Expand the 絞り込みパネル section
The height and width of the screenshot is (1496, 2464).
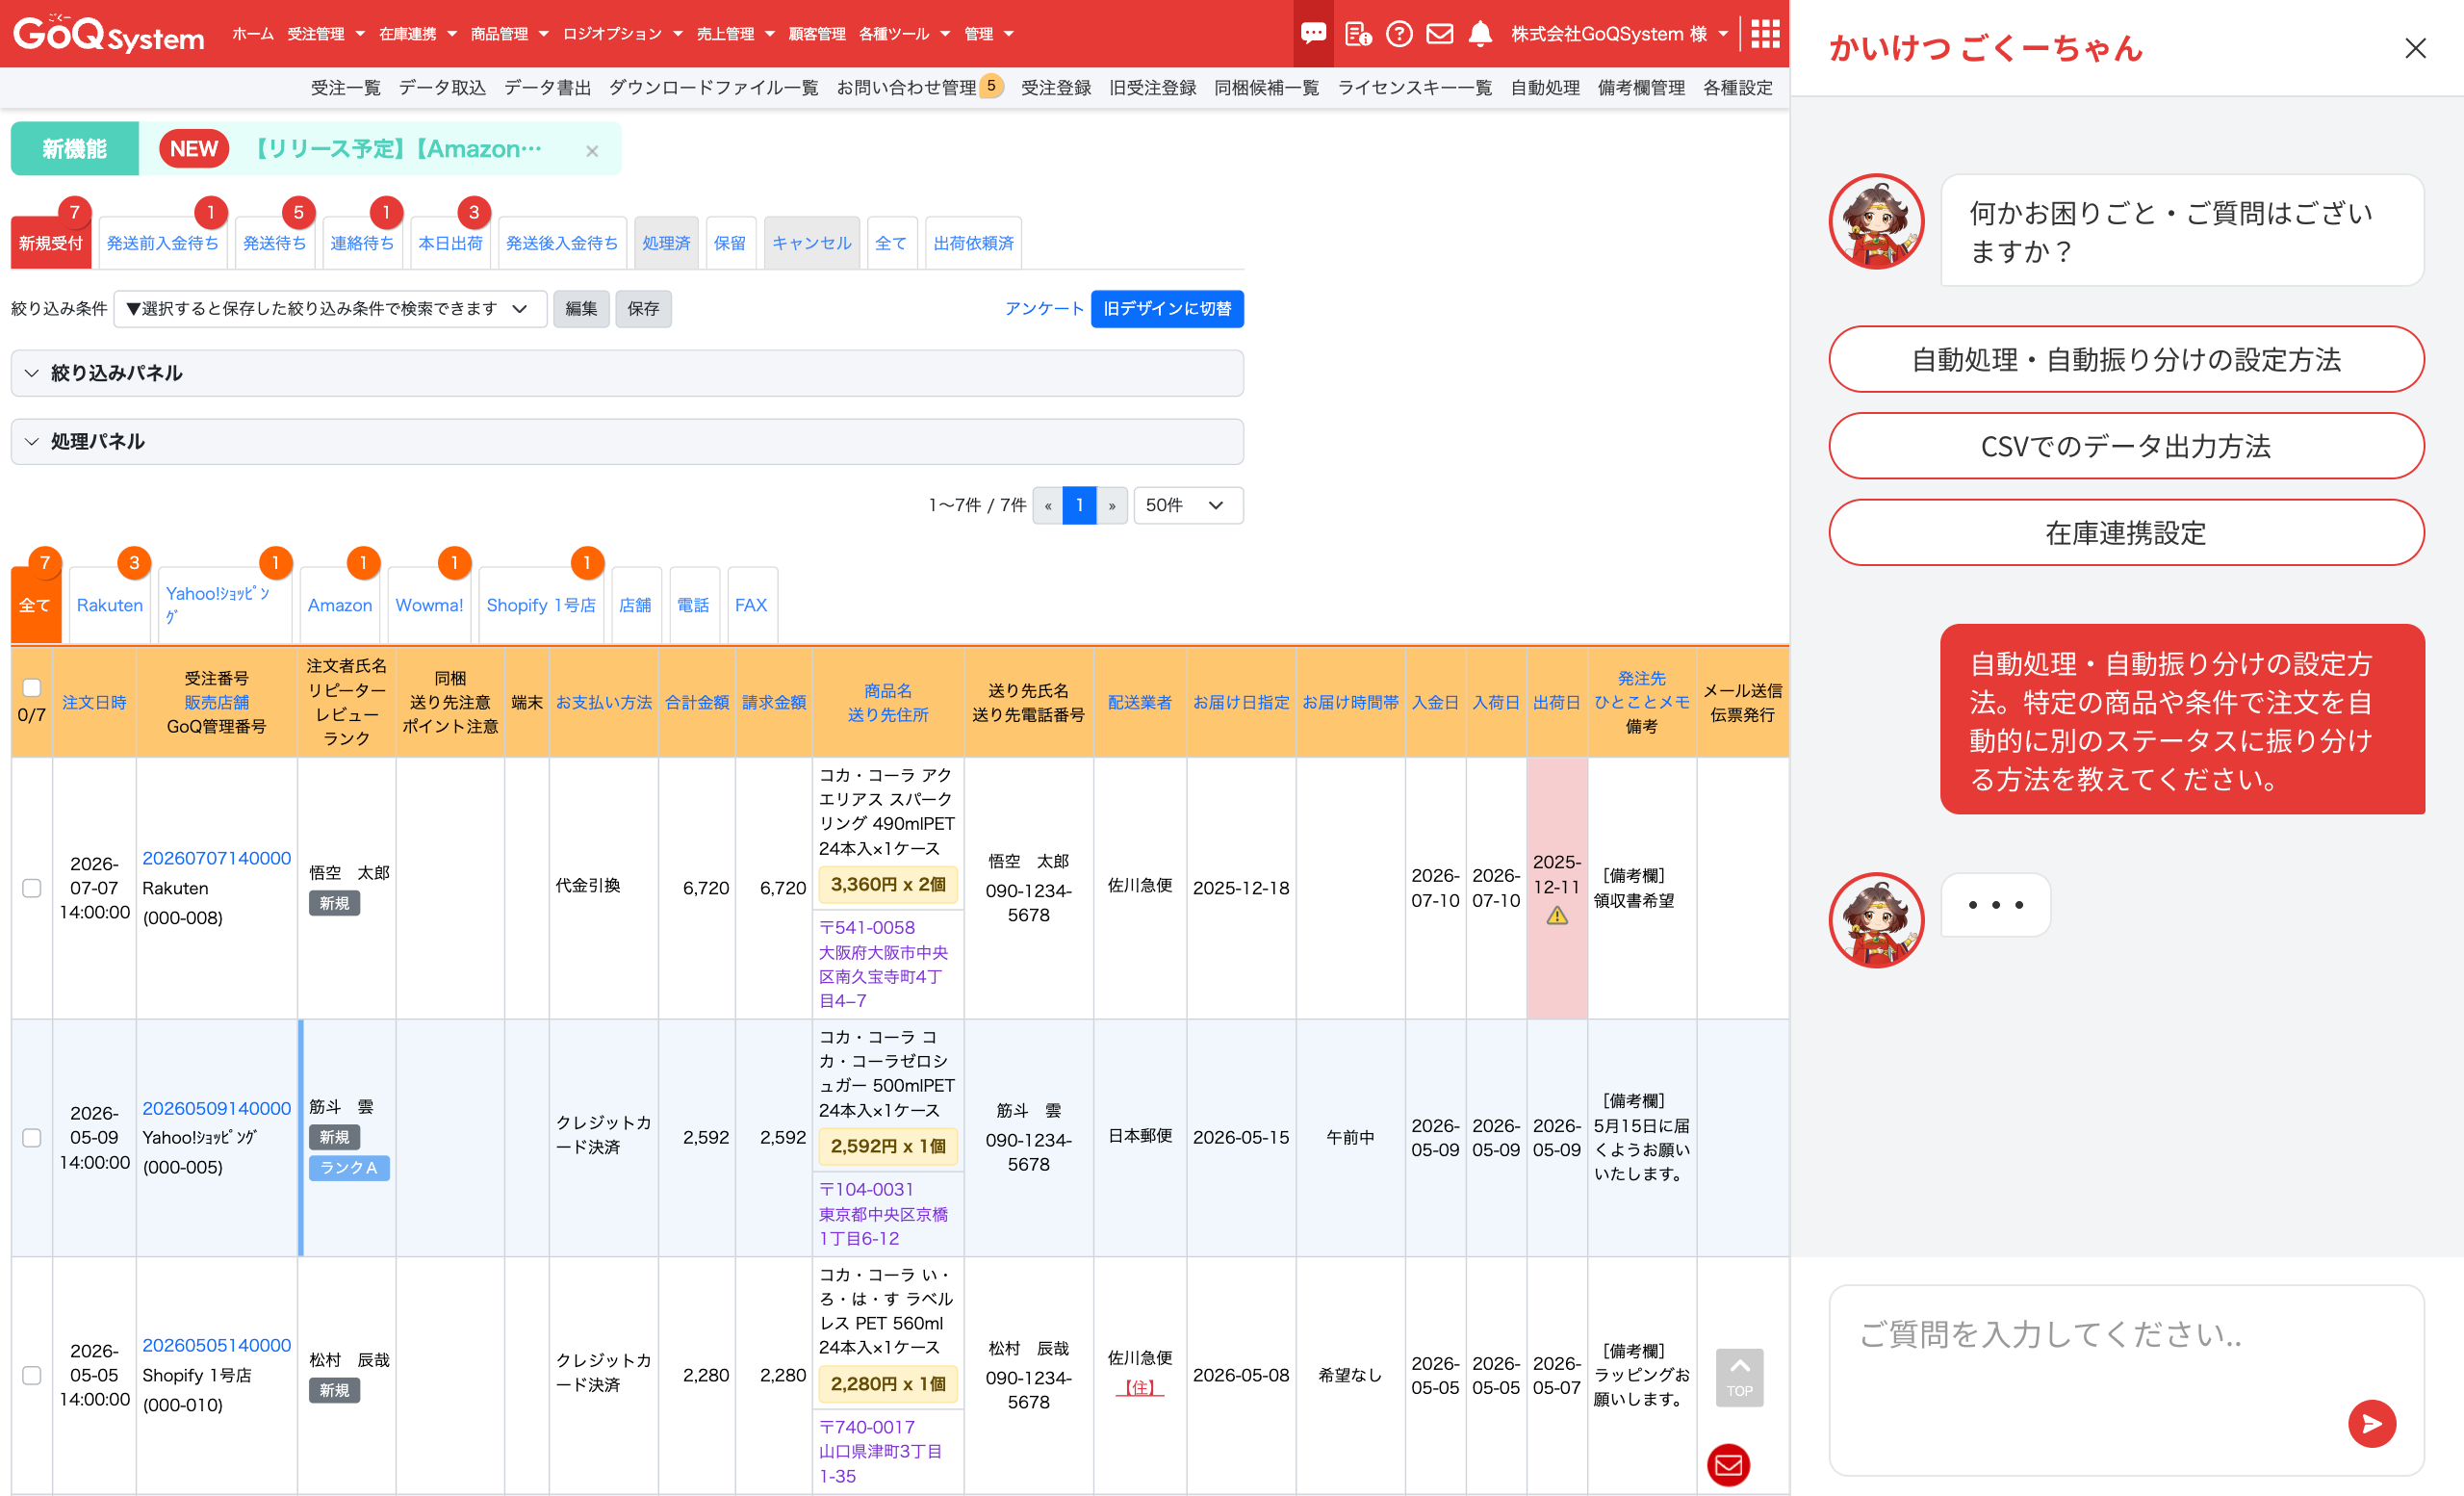[116, 373]
